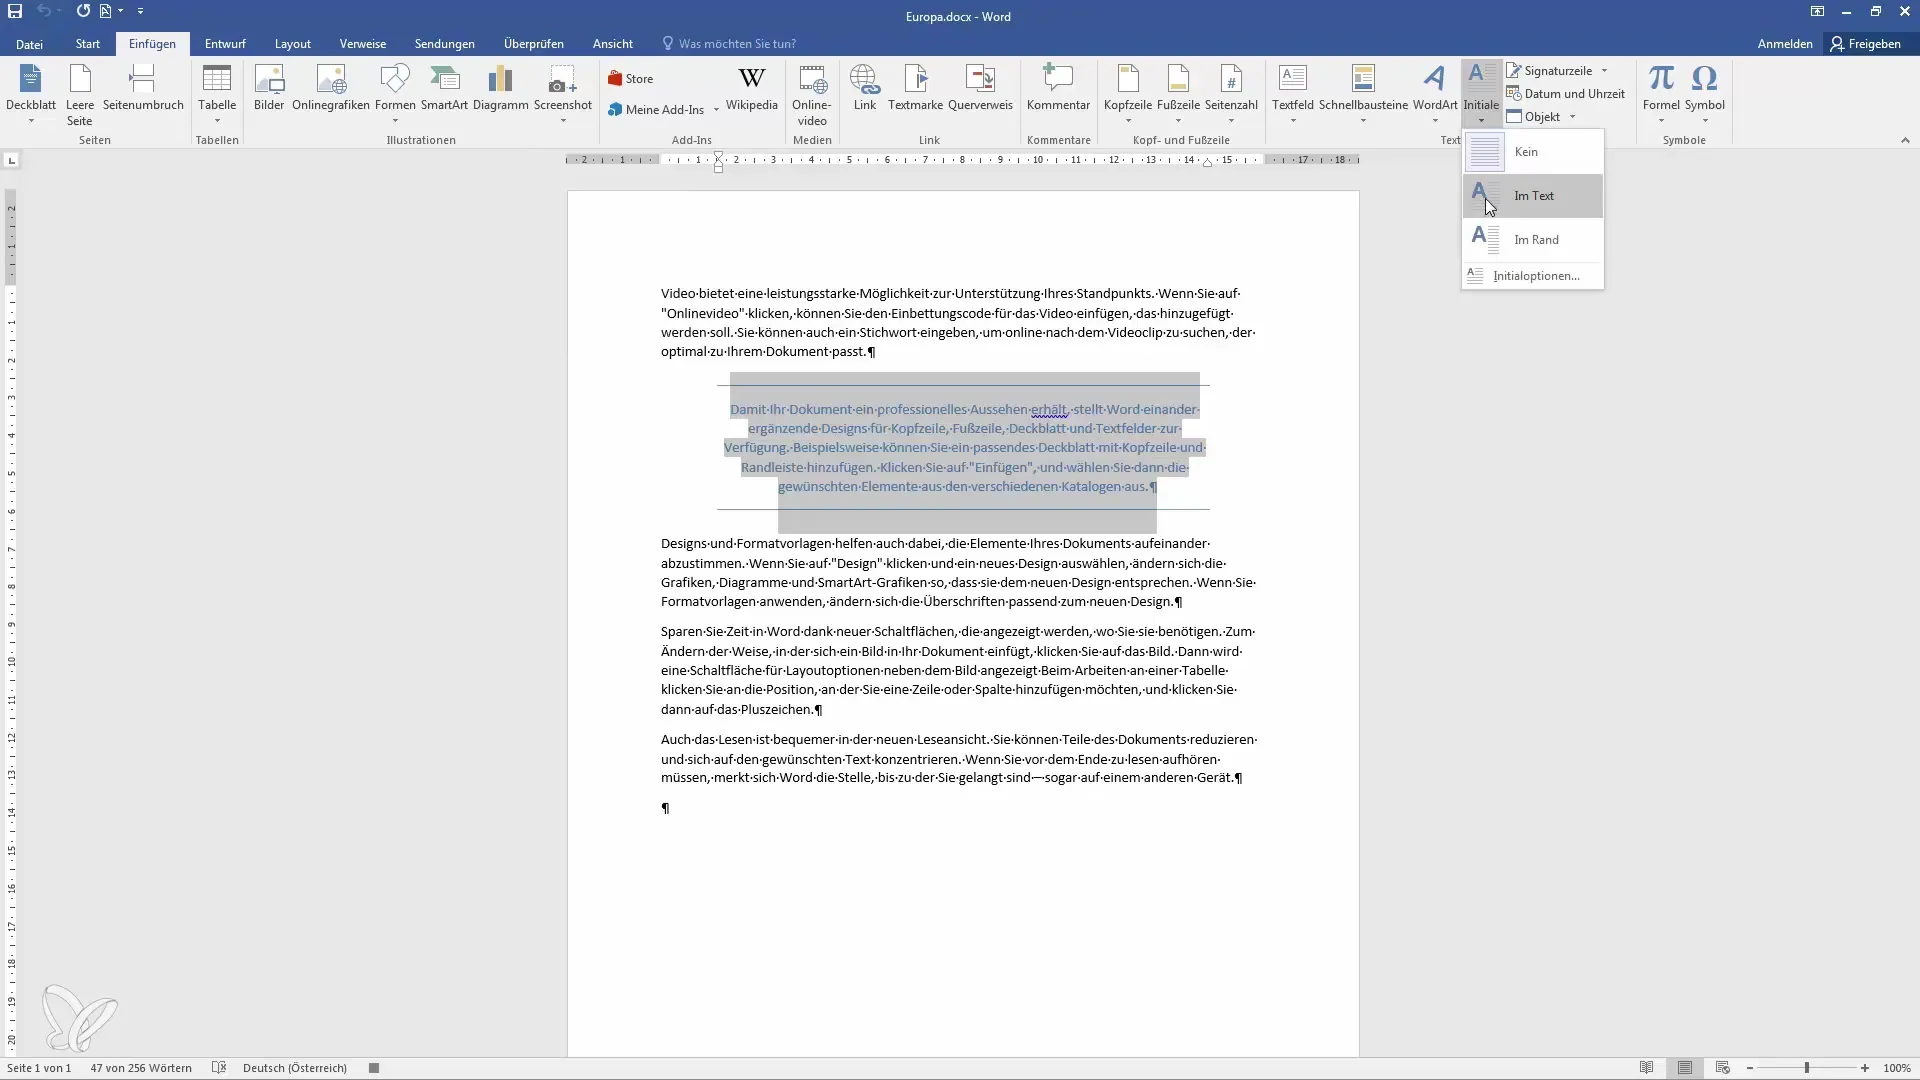This screenshot has height=1080, width=1920.
Task: Select 'Im Rand' initial option
Action: [x=1538, y=239]
